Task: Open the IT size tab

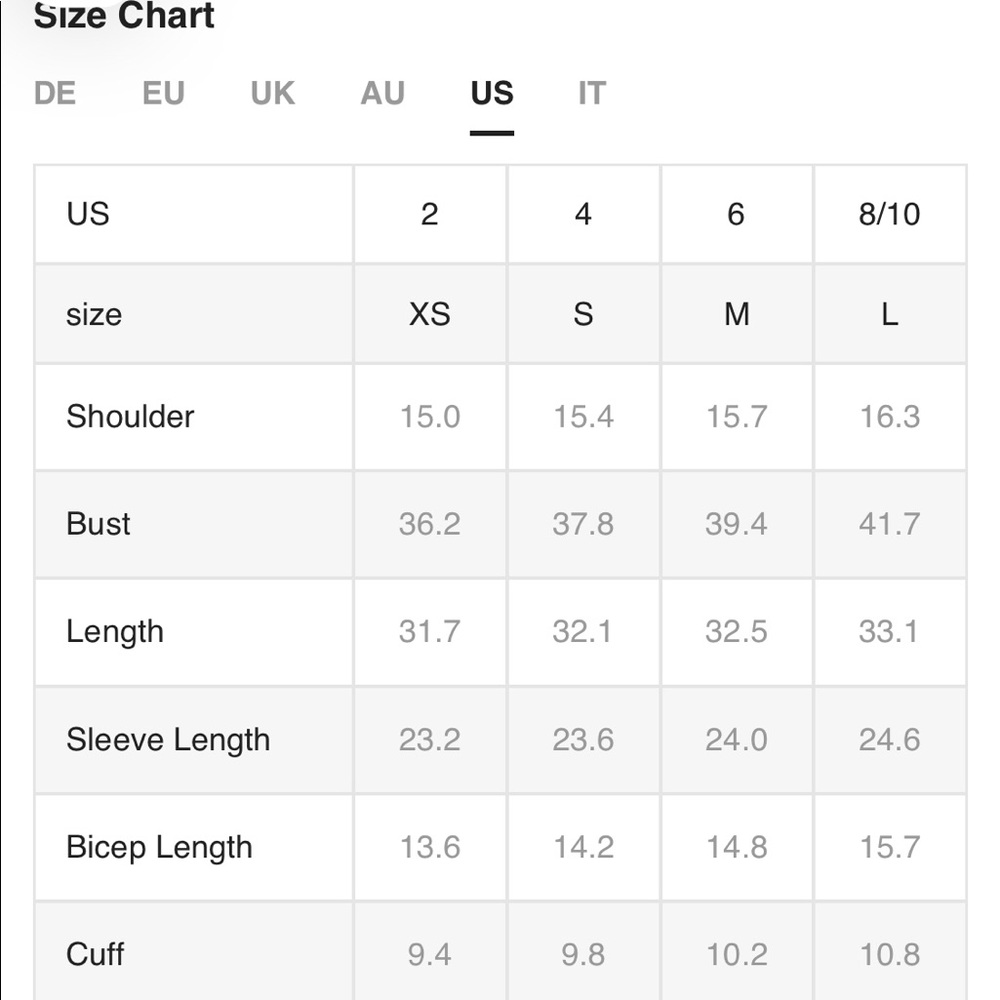Action: point(591,93)
